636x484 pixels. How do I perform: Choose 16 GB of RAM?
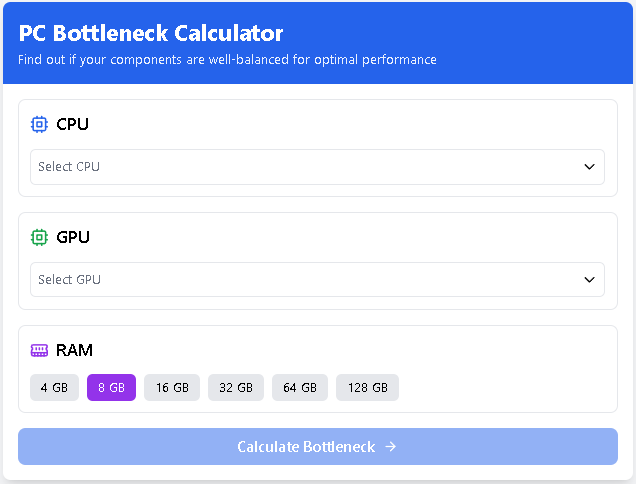point(172,387)
